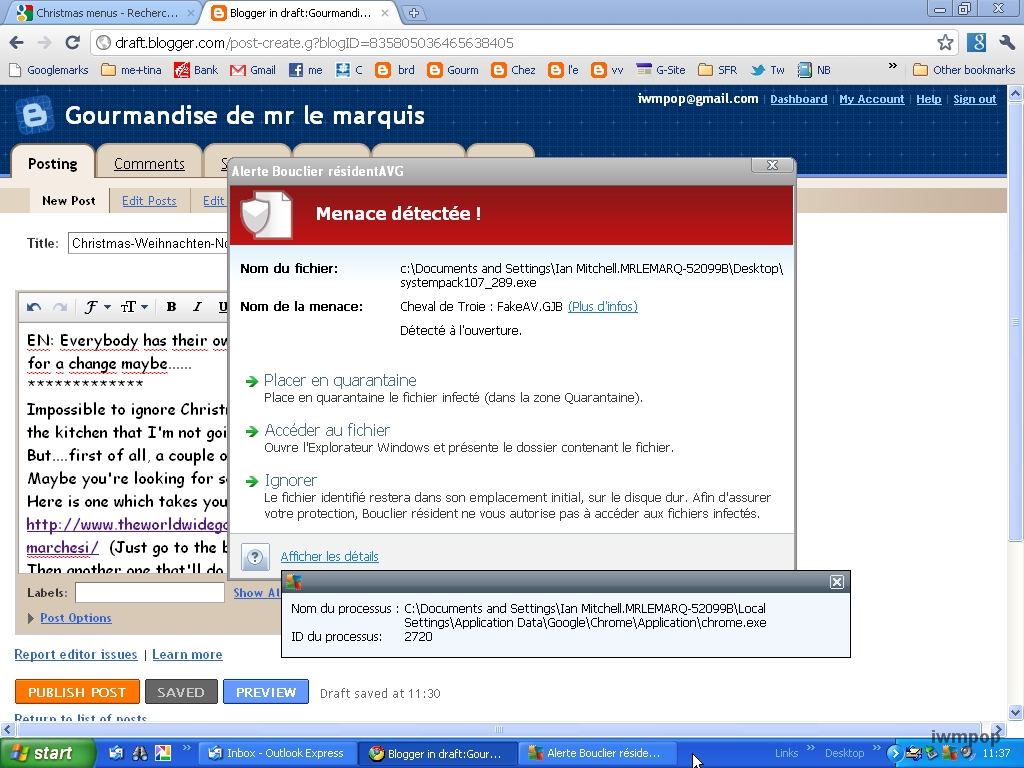Open the Gmail bookmark
The width and height of the screenshot is (1024, 768).
tap(253, 70)
